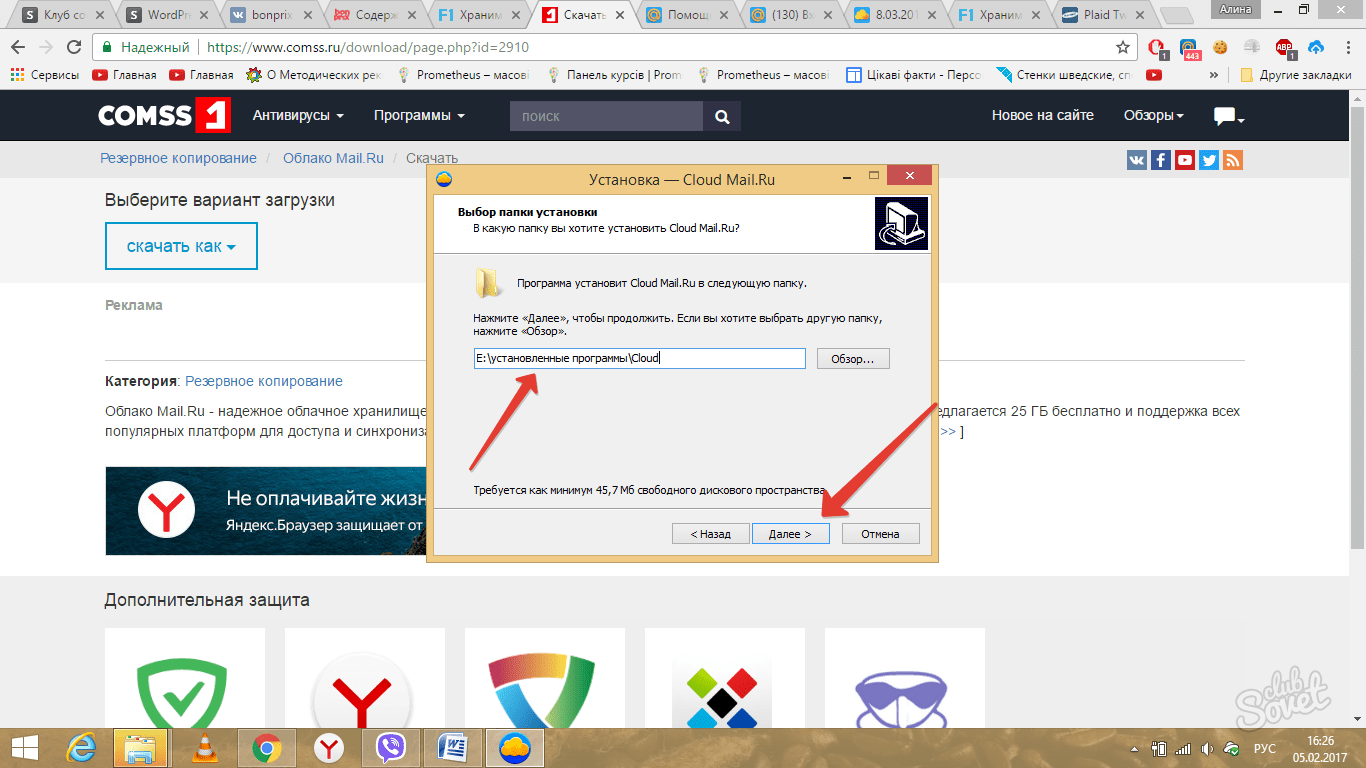
Task: Open the 'скачать как' download dropdown
Action: (x=181, y=246)
